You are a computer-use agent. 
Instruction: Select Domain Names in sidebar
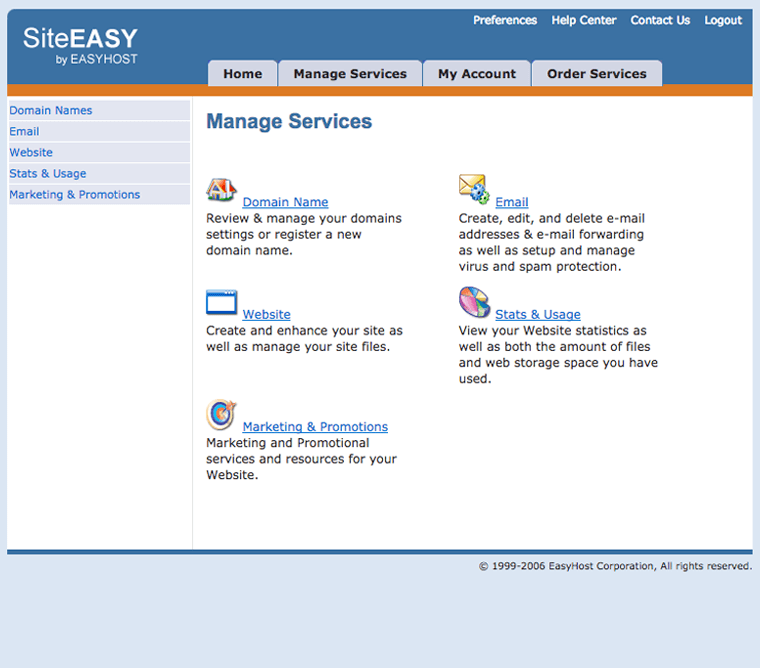coord(99,111)
